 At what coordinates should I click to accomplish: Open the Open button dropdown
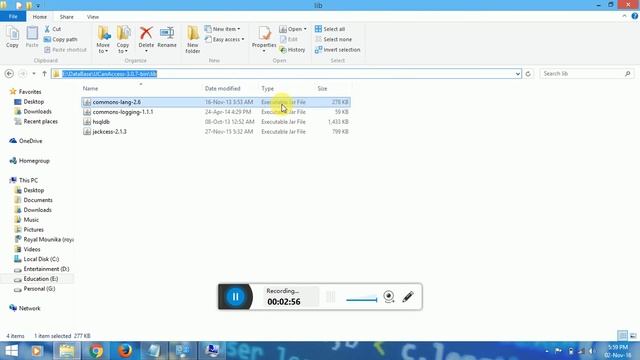click(x=293, y=29)
